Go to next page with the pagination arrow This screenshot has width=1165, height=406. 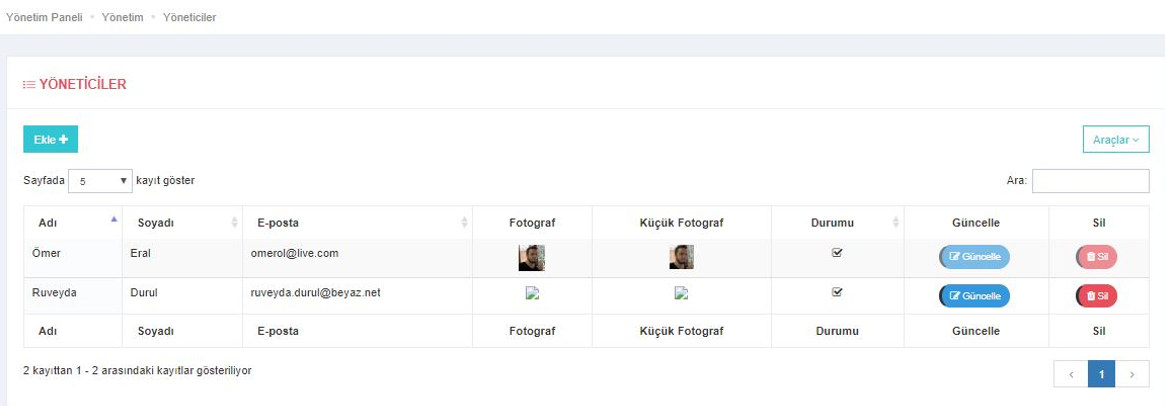tap(1132, 375)
